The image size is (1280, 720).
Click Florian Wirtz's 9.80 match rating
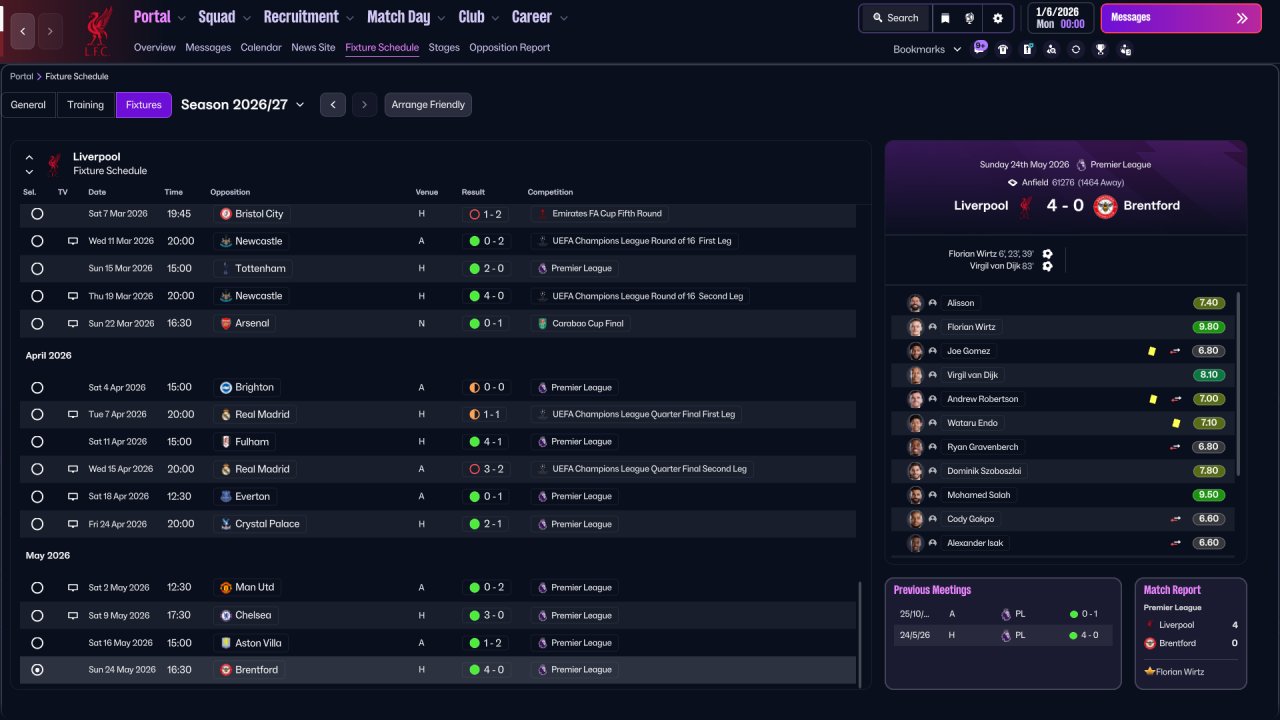1208,327
